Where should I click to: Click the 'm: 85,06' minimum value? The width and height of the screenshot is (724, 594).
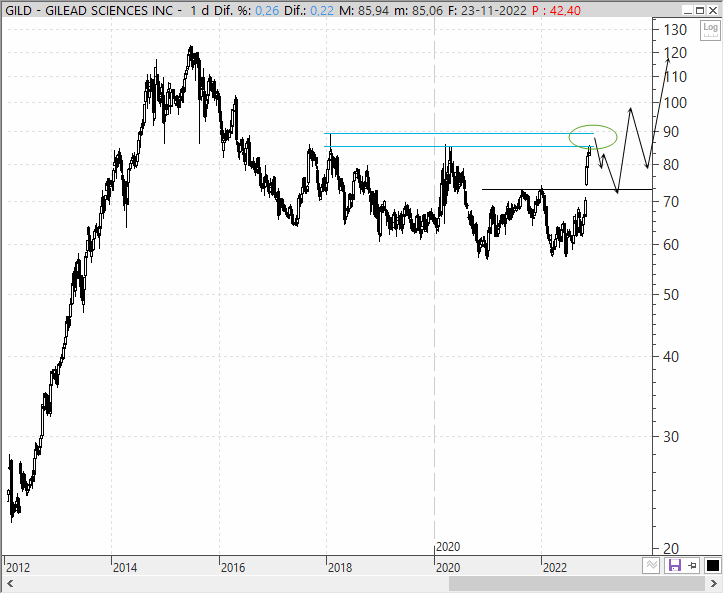418,11
